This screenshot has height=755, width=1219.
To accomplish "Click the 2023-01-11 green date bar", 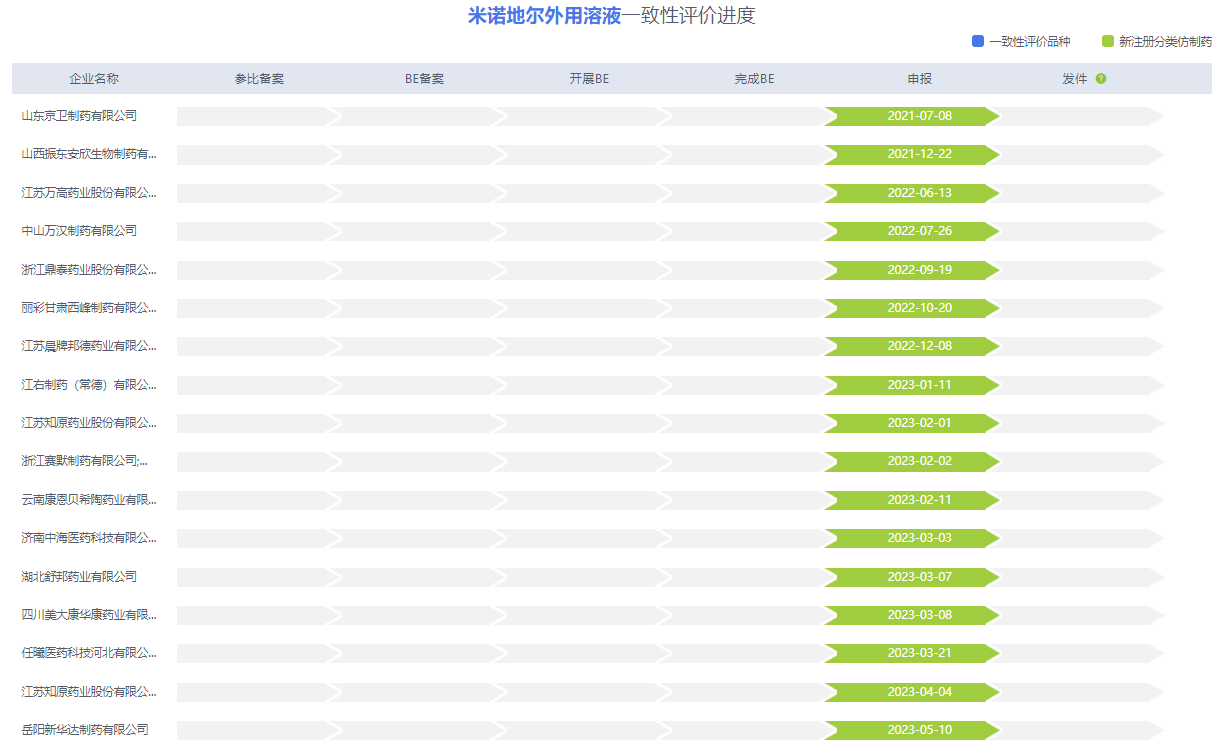I will pyautogui.click(x=912, y=385).
